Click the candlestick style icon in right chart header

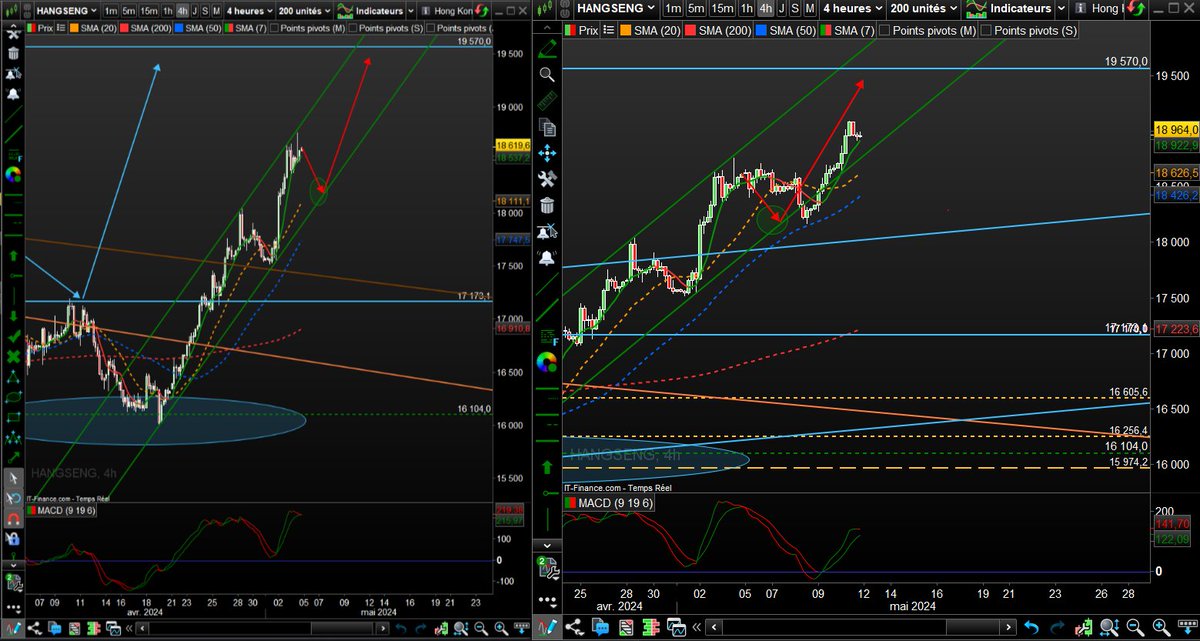(x=546, y=8)
